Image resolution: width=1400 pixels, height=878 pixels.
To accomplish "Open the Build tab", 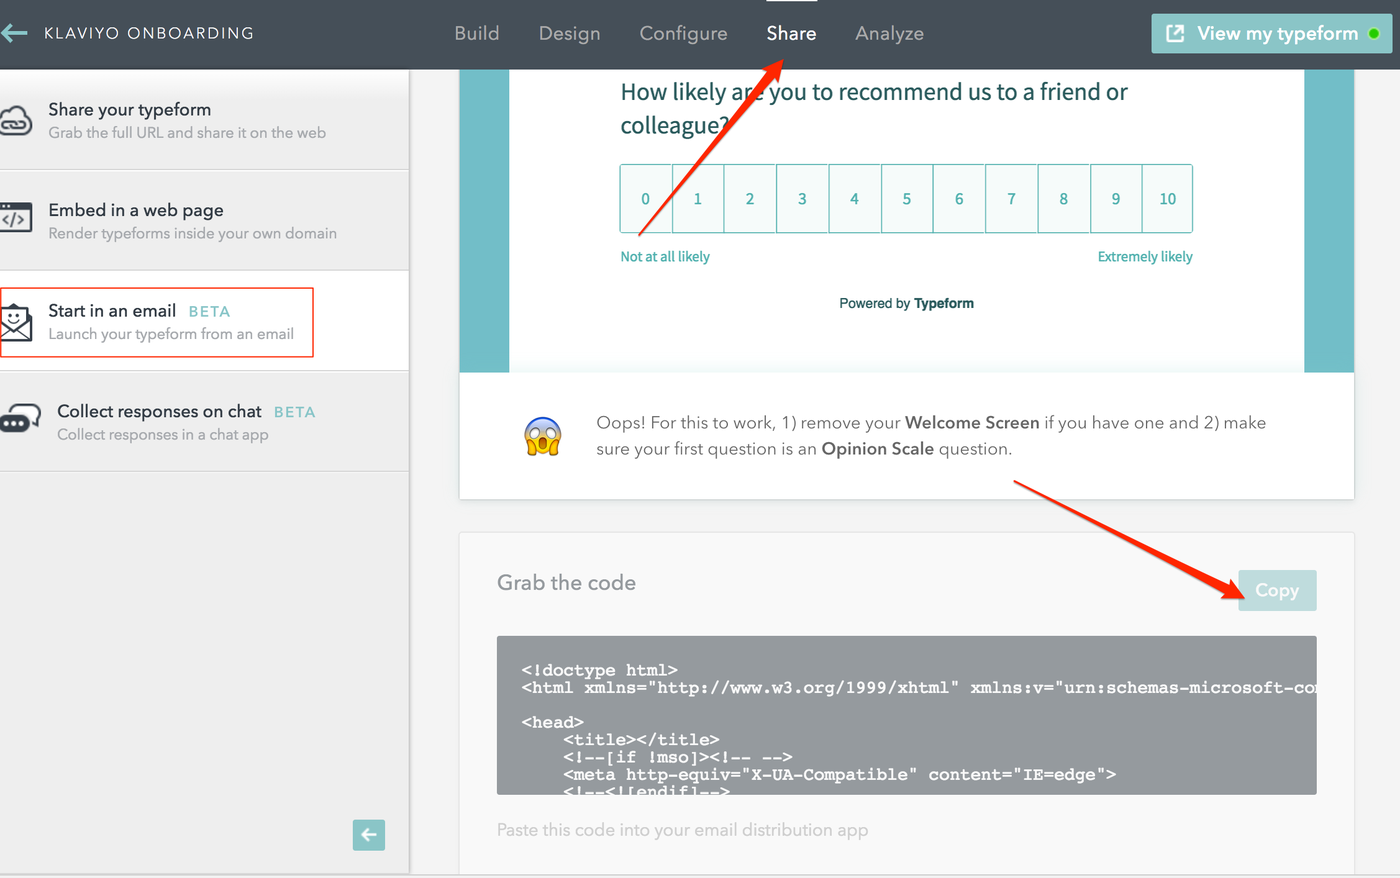I will pyautogui.click(x=476, y=33).
